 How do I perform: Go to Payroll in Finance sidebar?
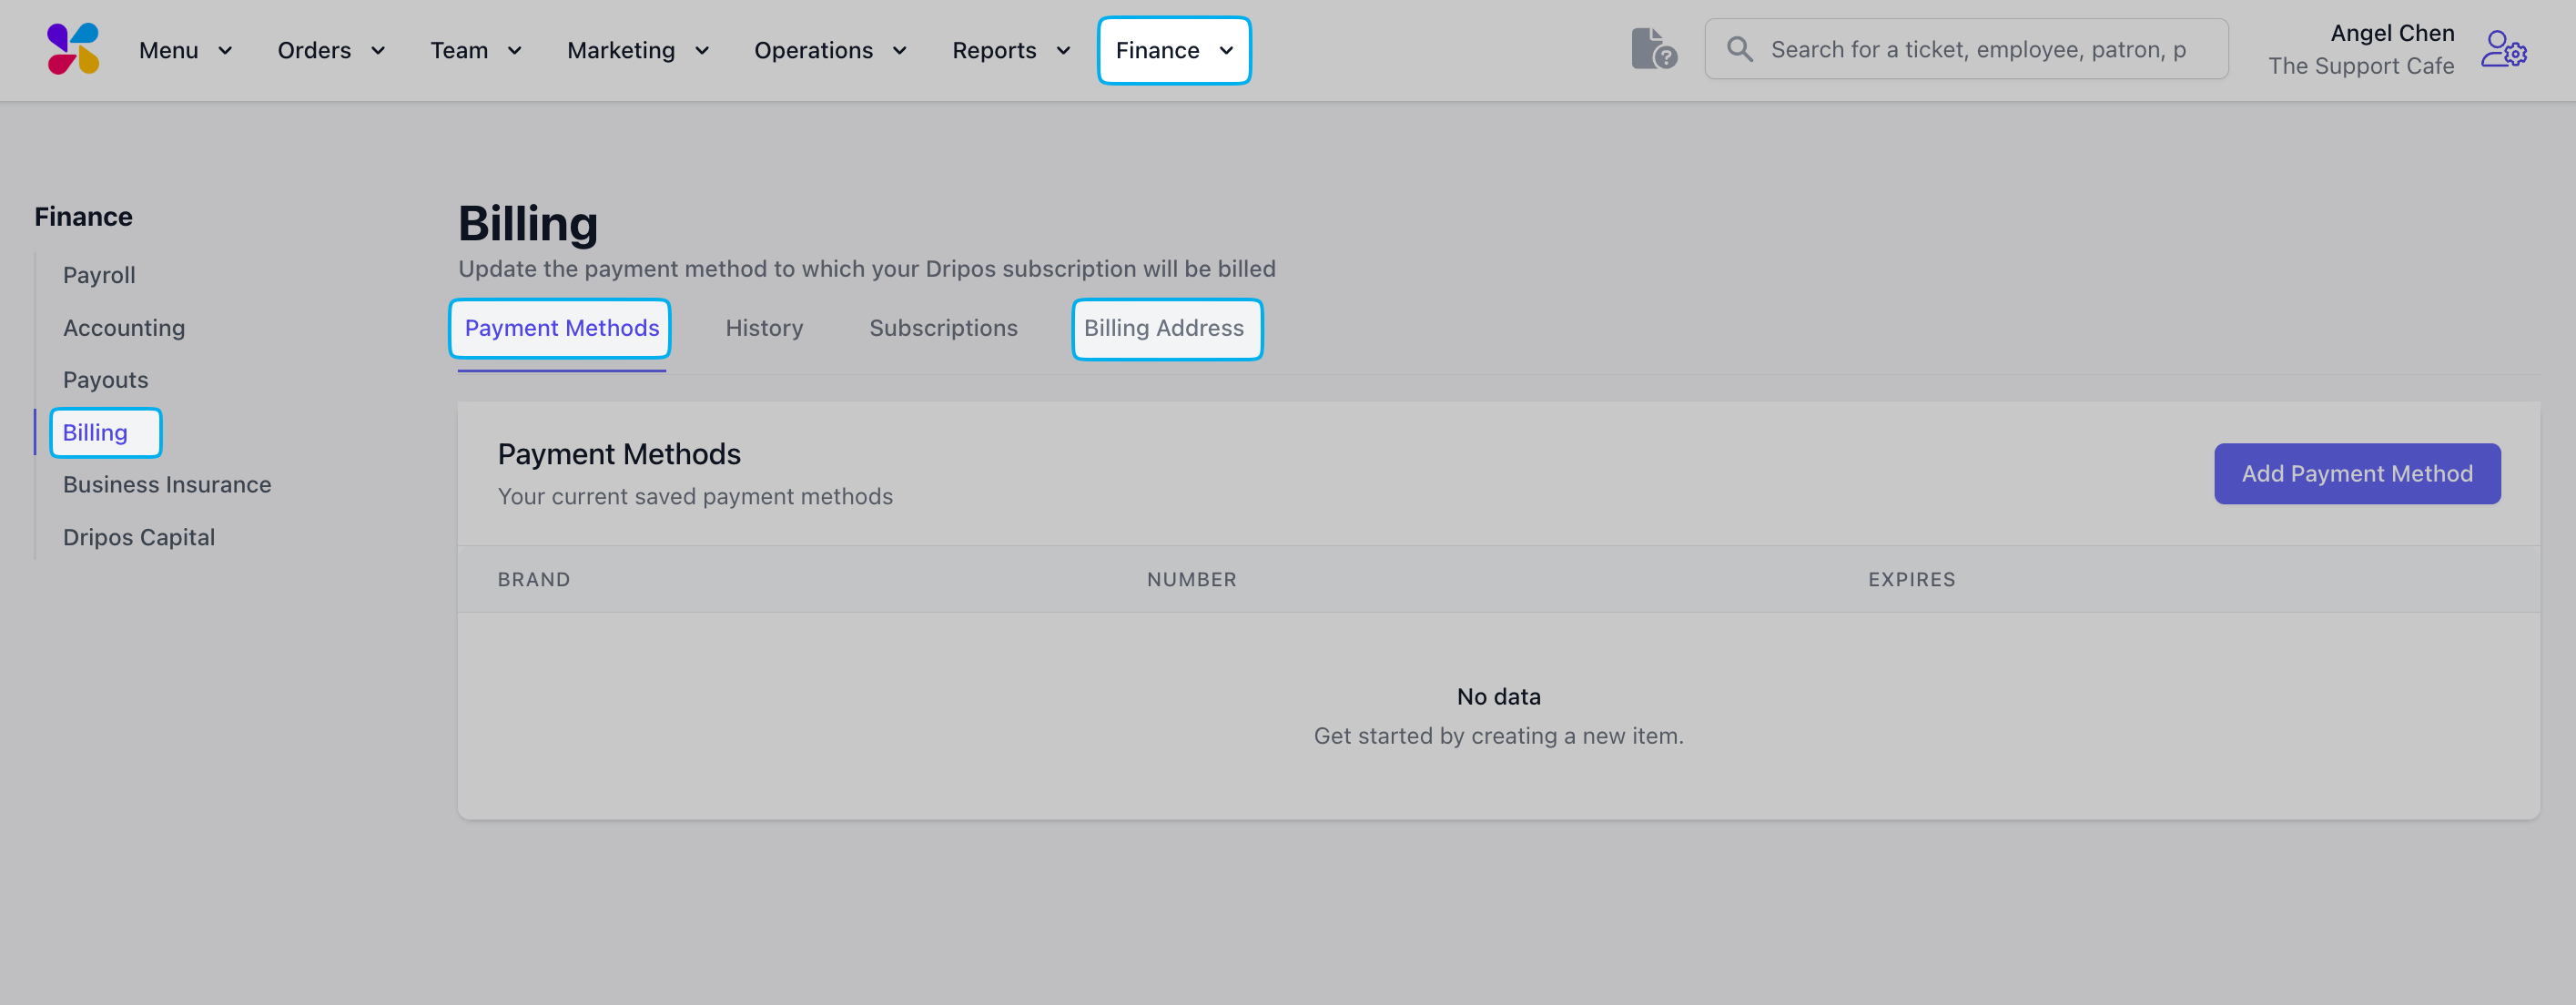[x=99, y=275]
